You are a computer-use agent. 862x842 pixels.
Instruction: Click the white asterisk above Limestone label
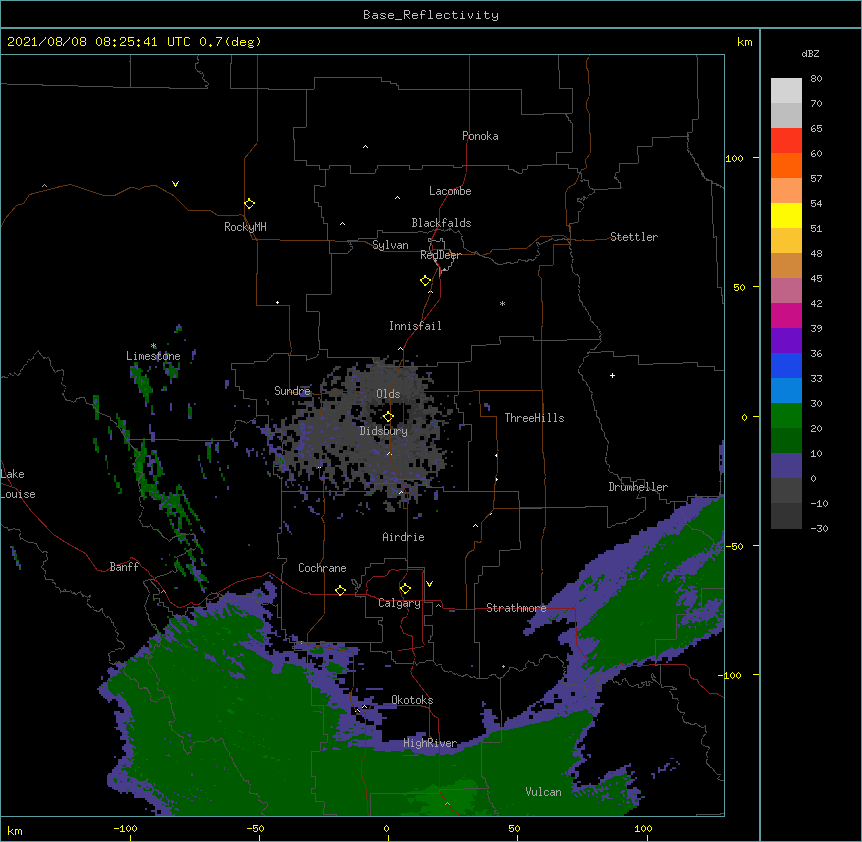[153, 346]
